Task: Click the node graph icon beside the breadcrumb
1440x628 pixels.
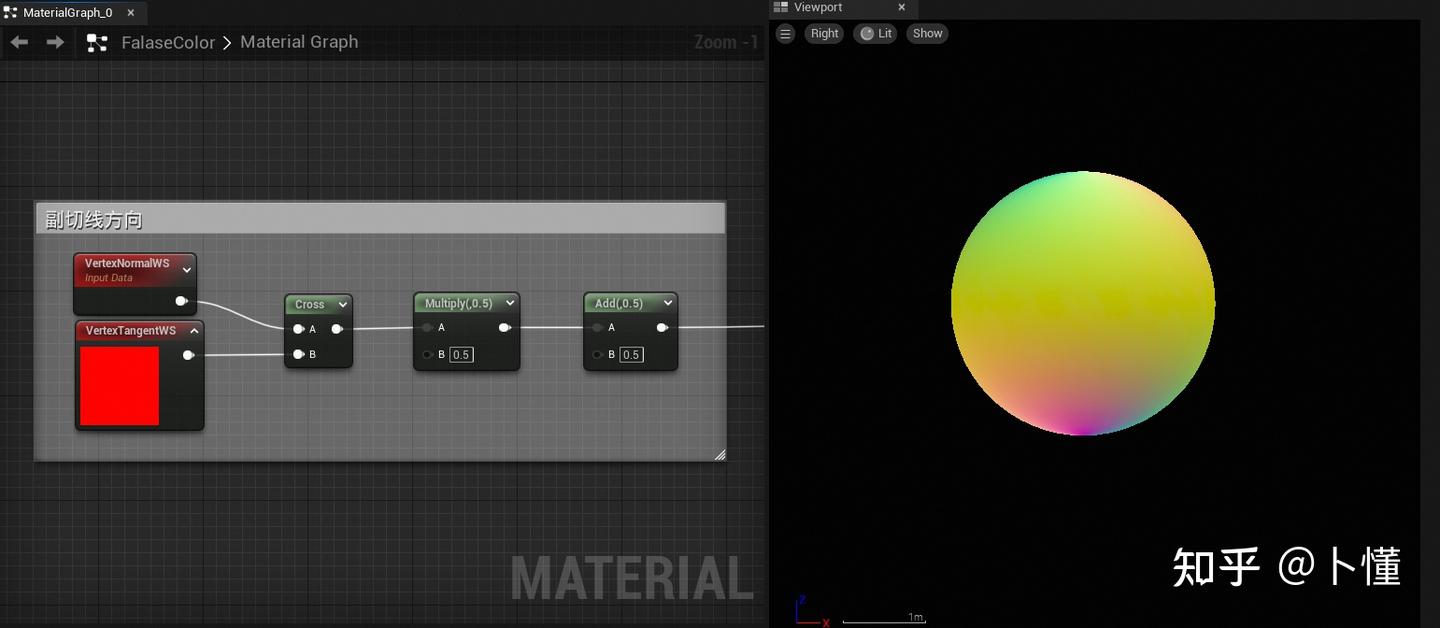Action: pos(96,42)
